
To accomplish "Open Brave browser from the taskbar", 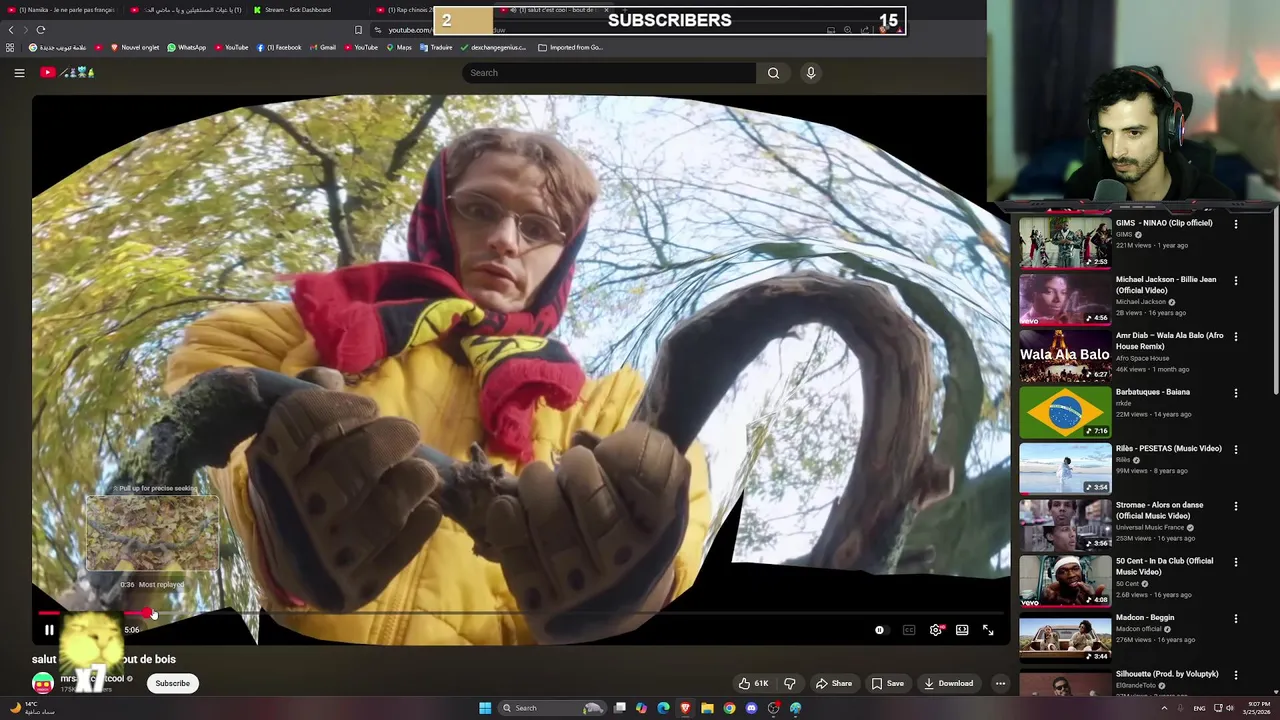I will point(685,708).
